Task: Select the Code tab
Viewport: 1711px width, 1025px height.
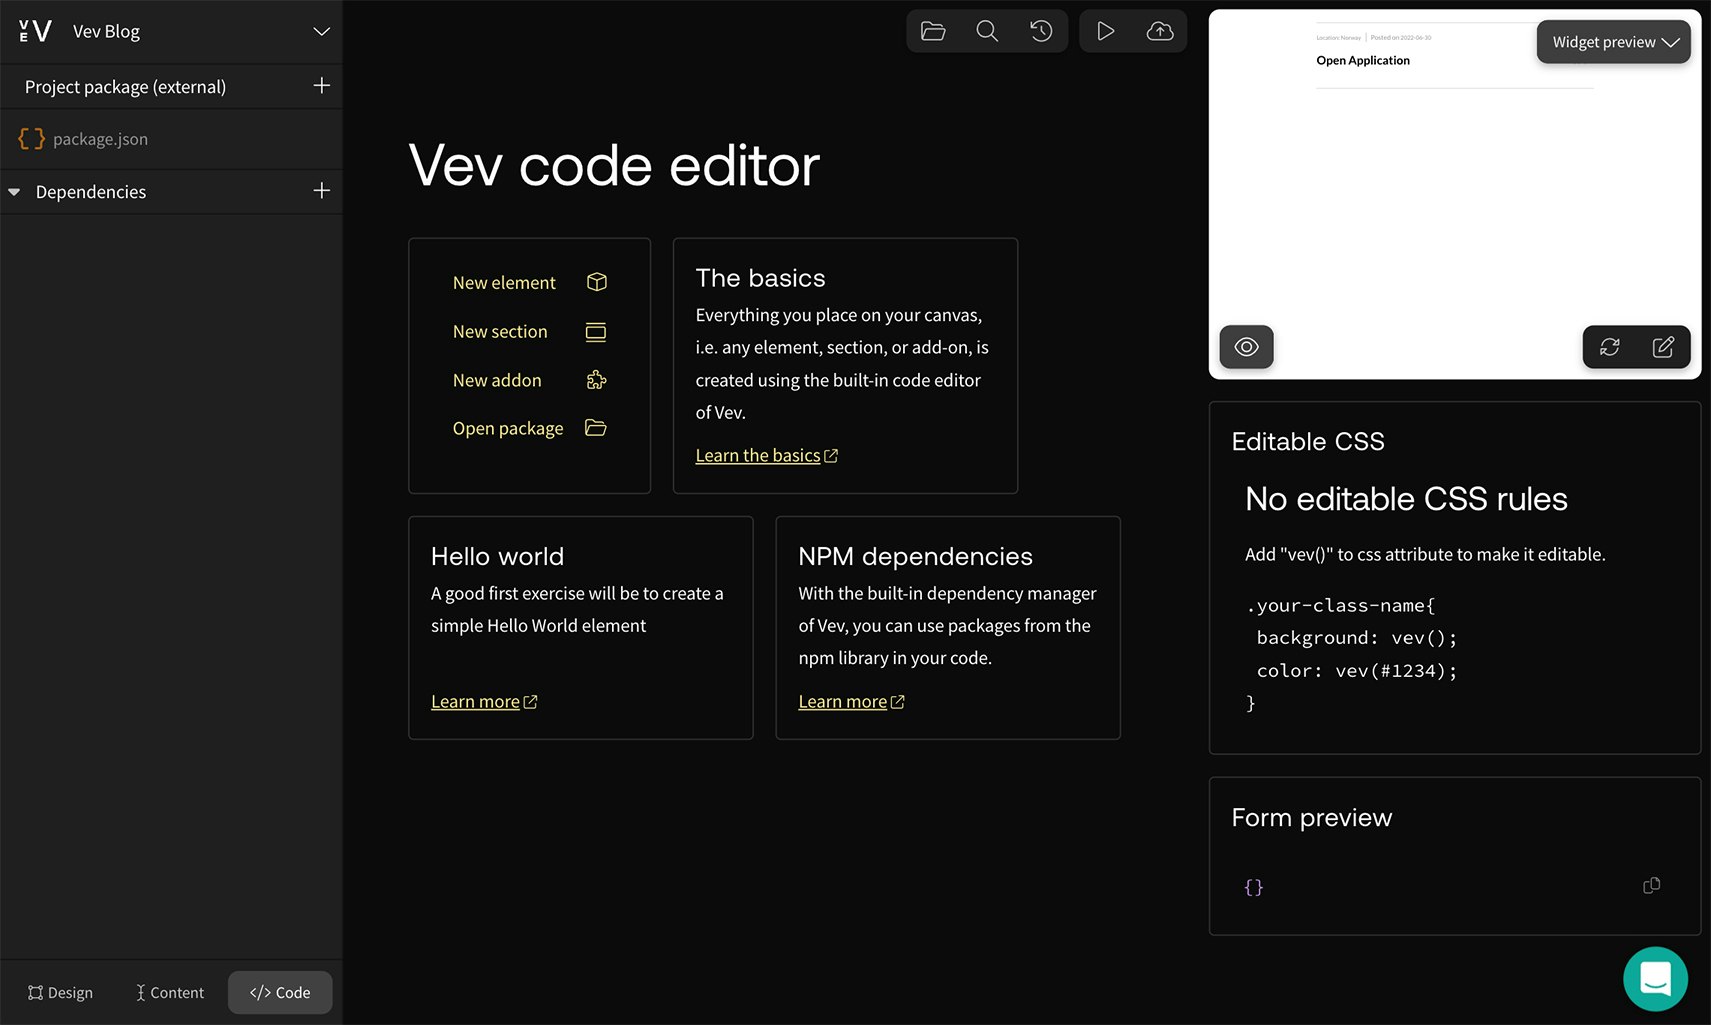Action: point(280,993)
